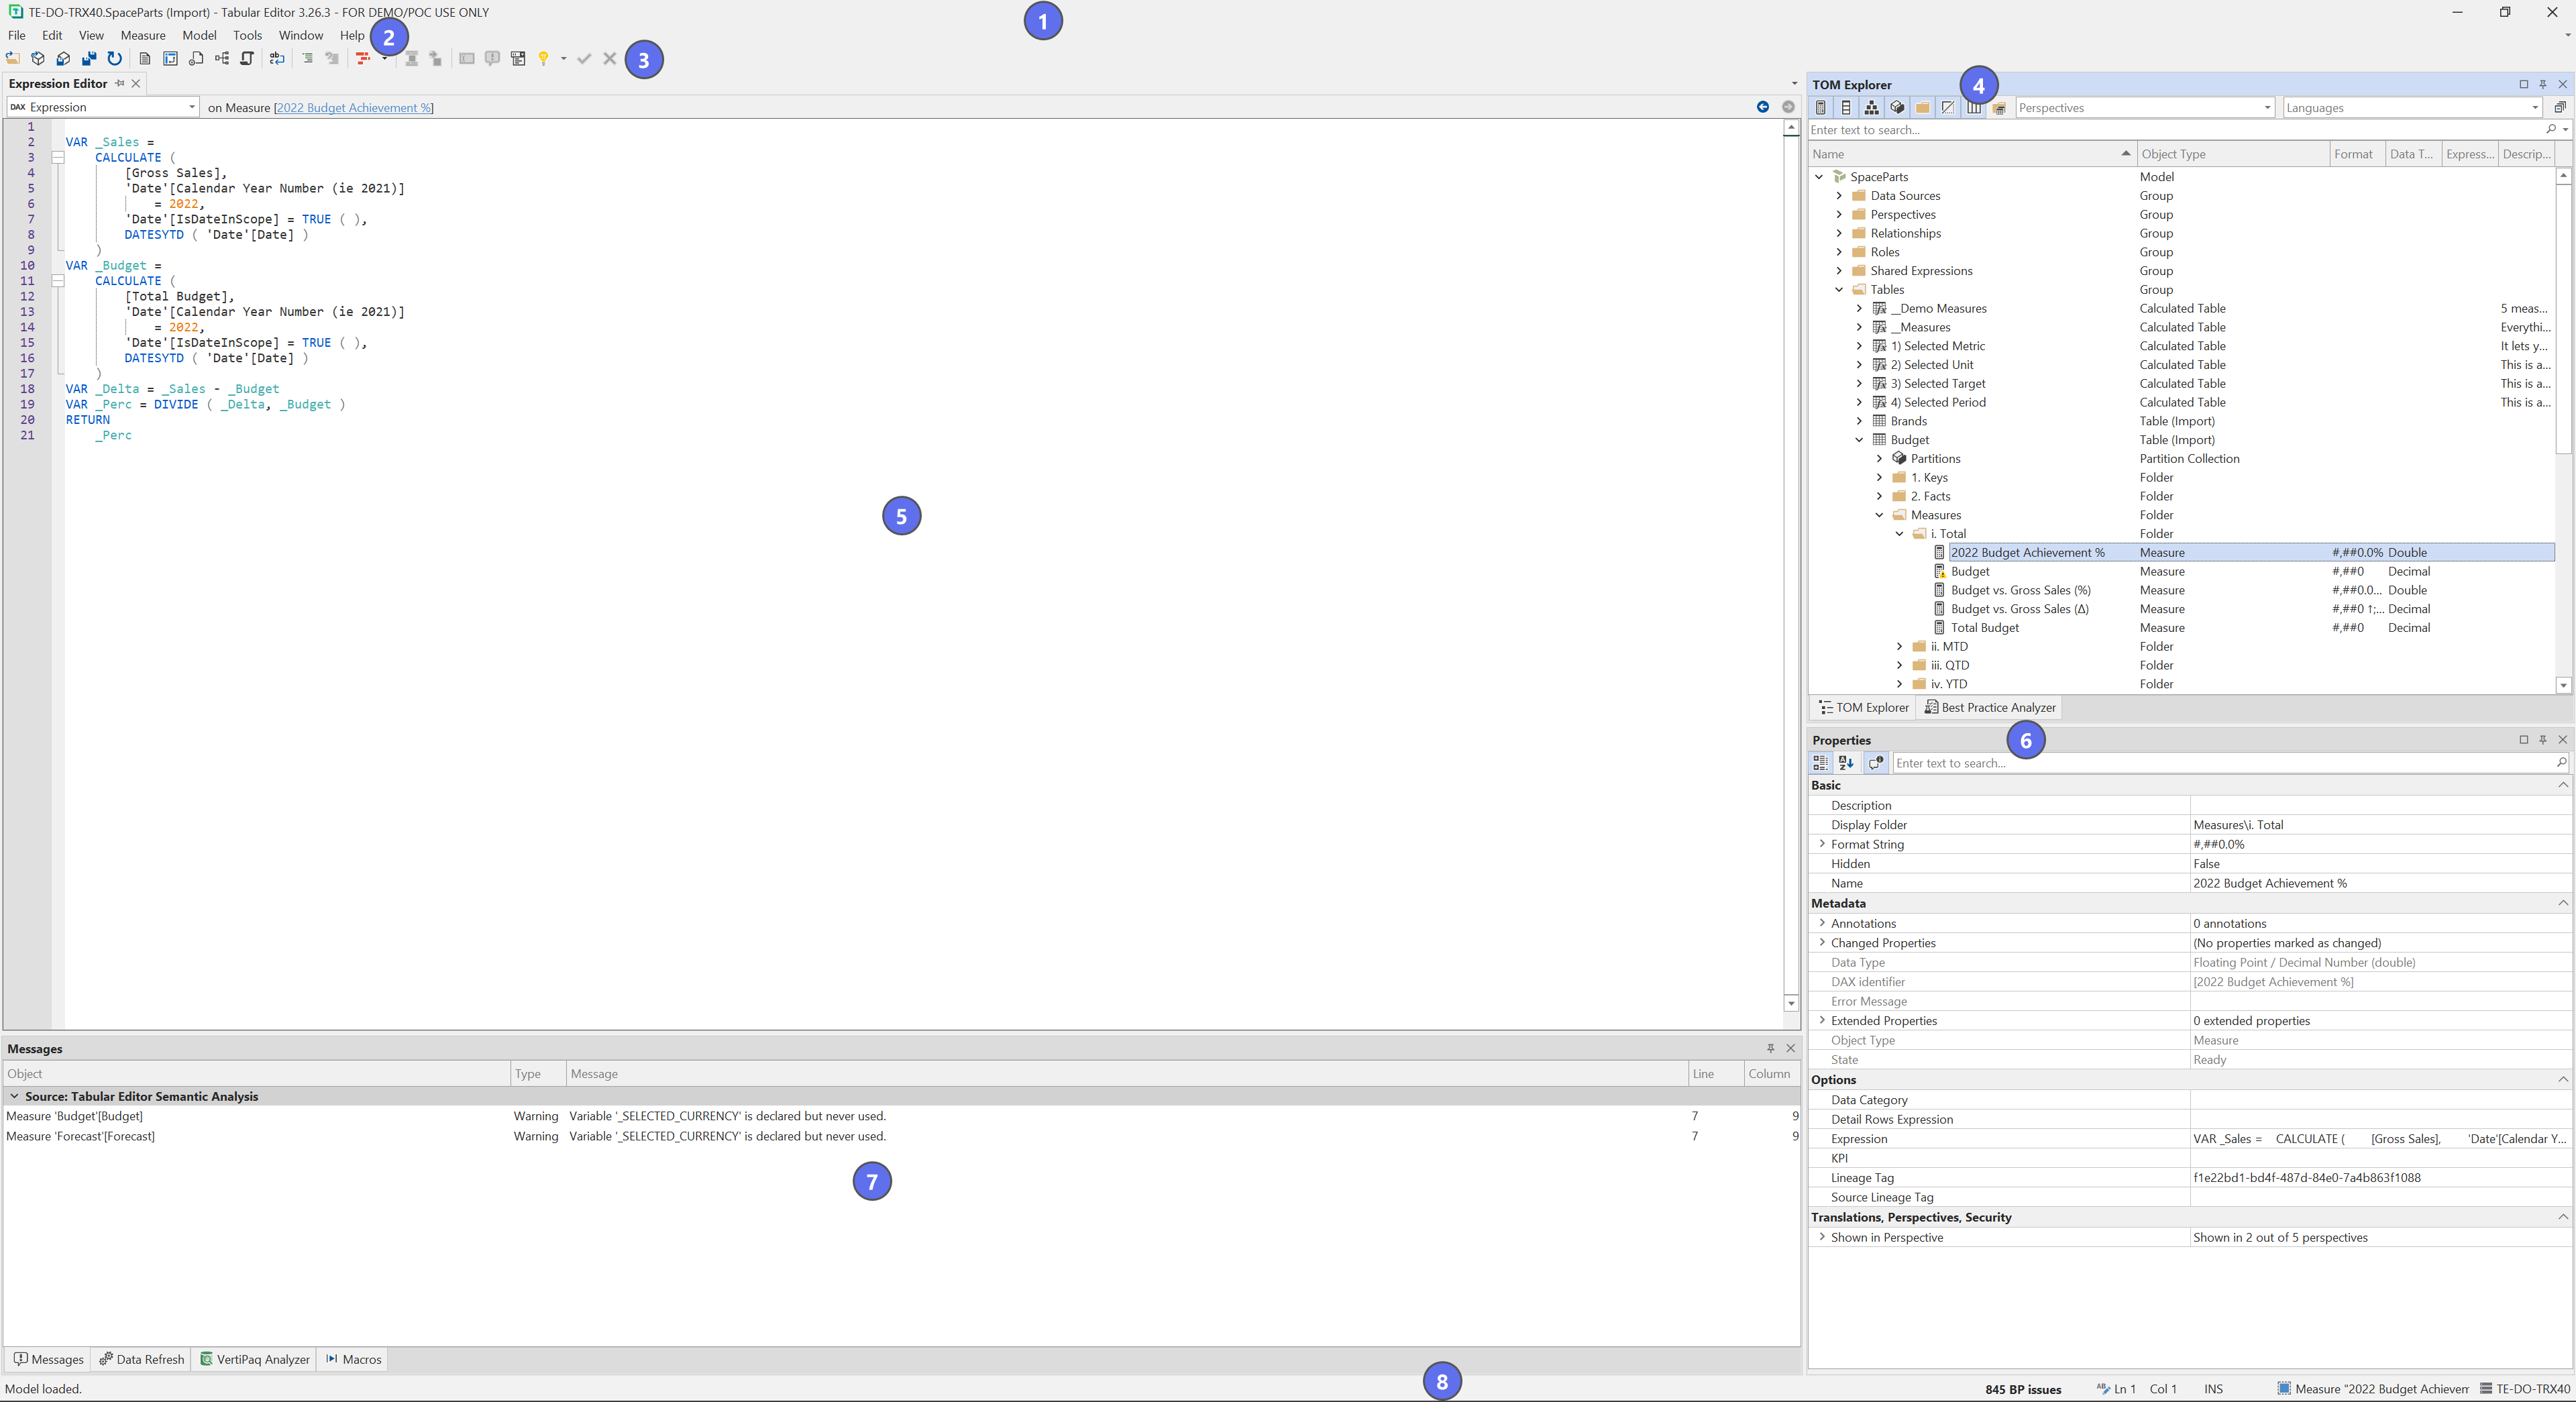Image resolution: width=2576 pixels, height=1402 pixels.
Task: Expand the Format String property
Action: coord(1822,844)
